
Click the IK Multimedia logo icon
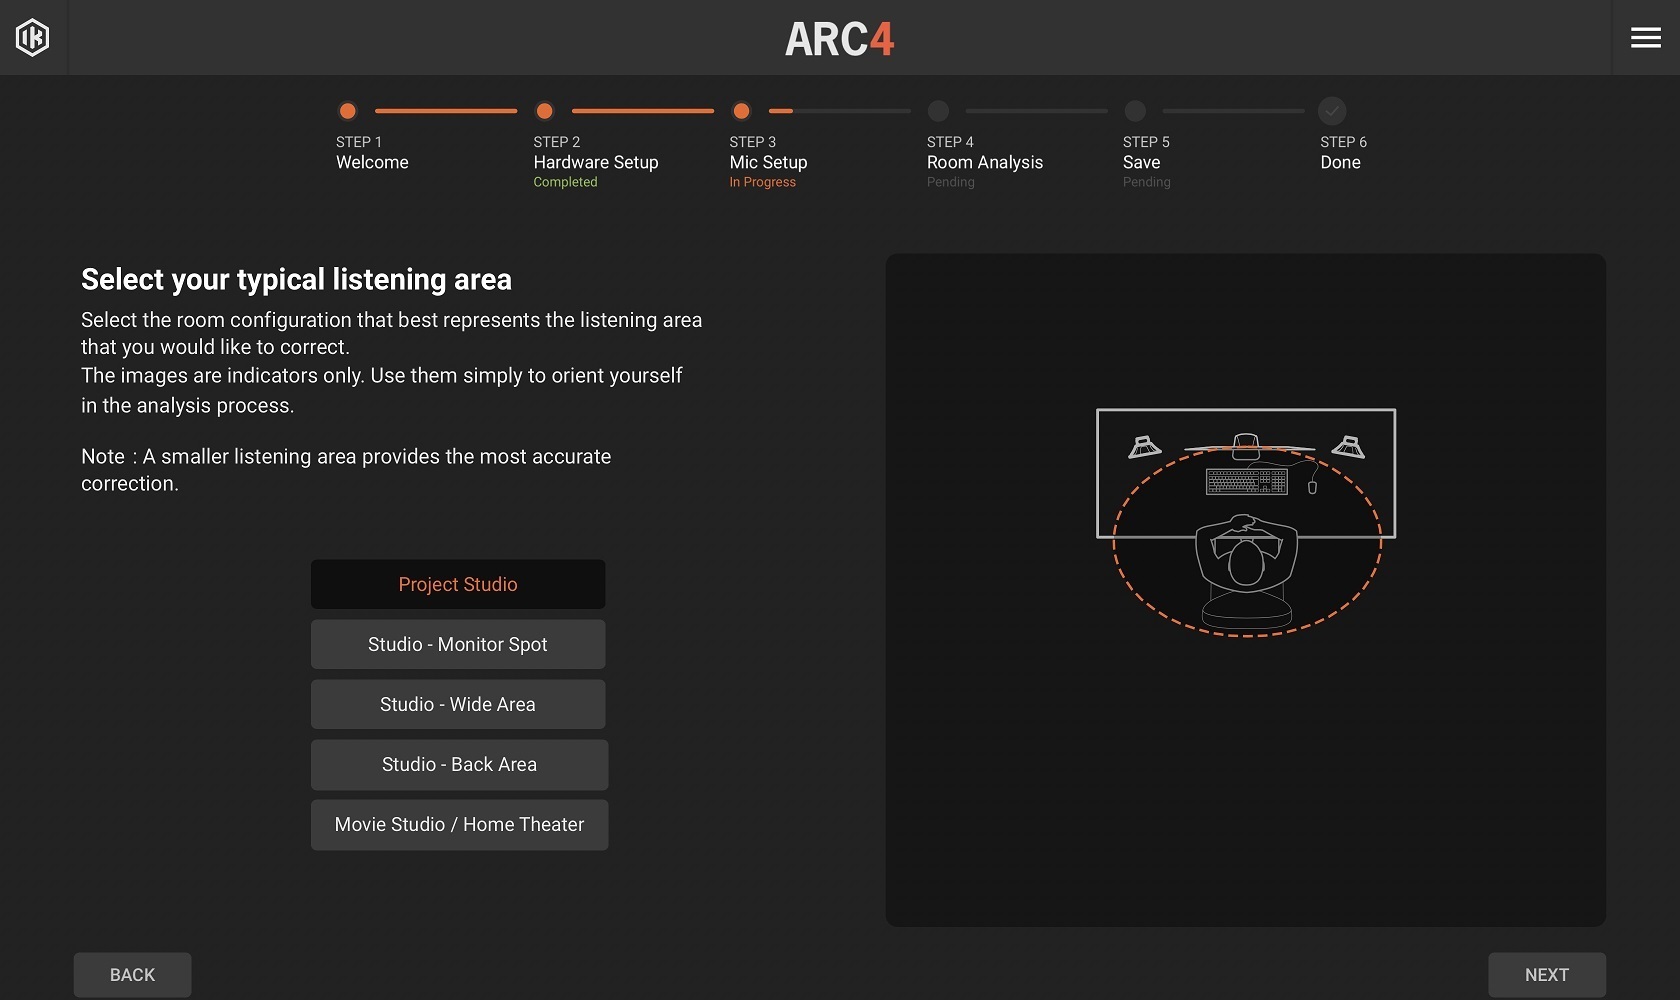click(32, 38)
